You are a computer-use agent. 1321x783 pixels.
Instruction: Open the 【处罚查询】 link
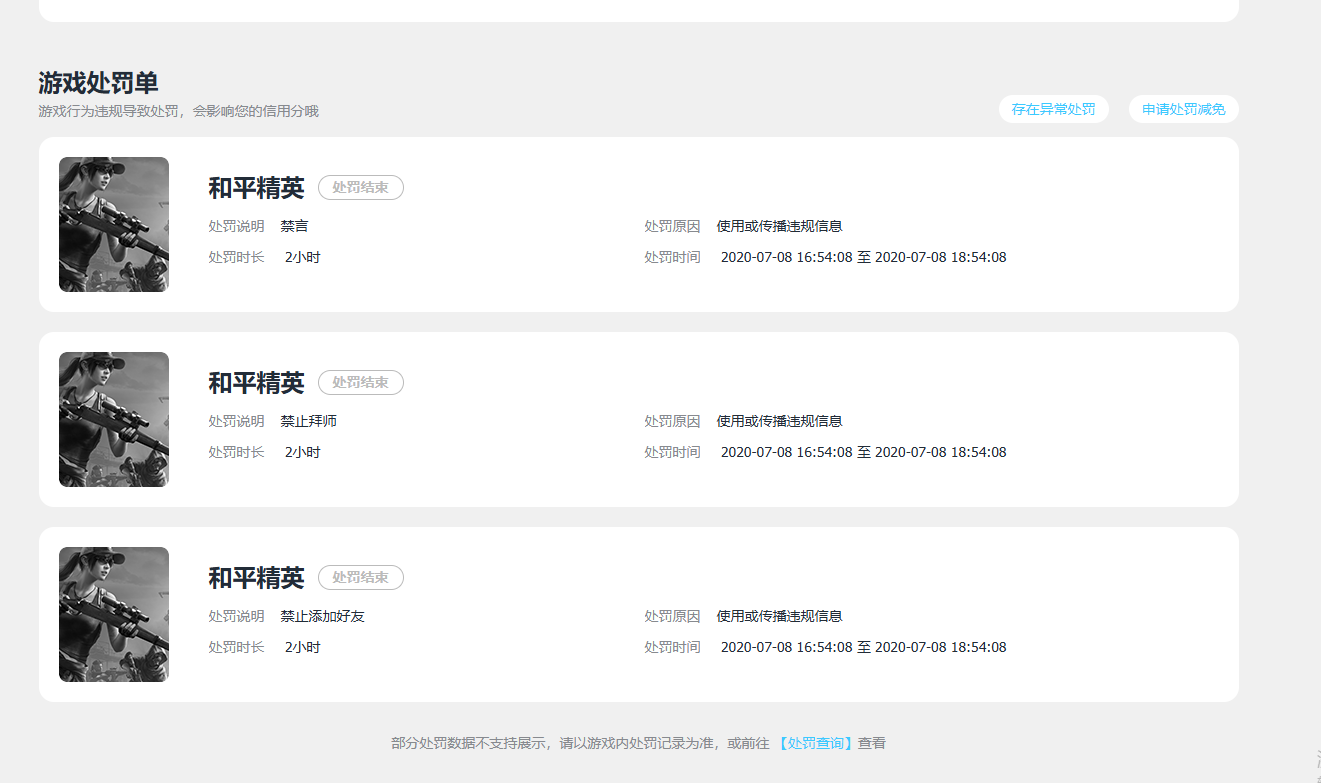click(x=815, y=743)
